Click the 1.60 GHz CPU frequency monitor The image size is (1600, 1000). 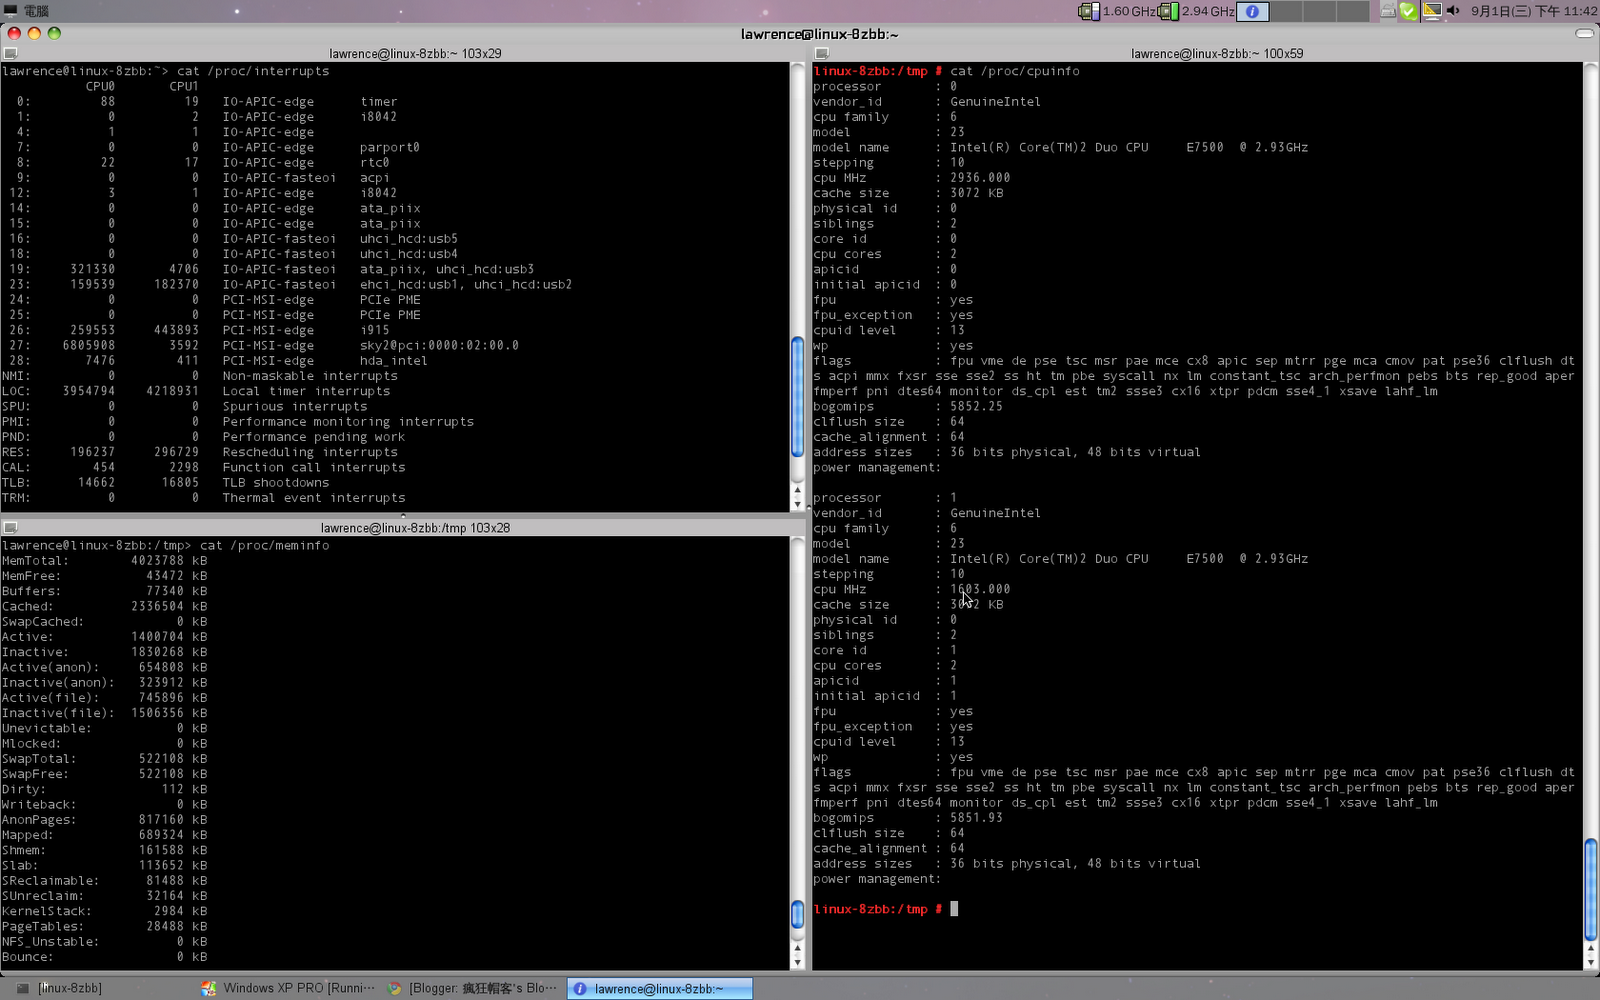tap(1116, 11)
